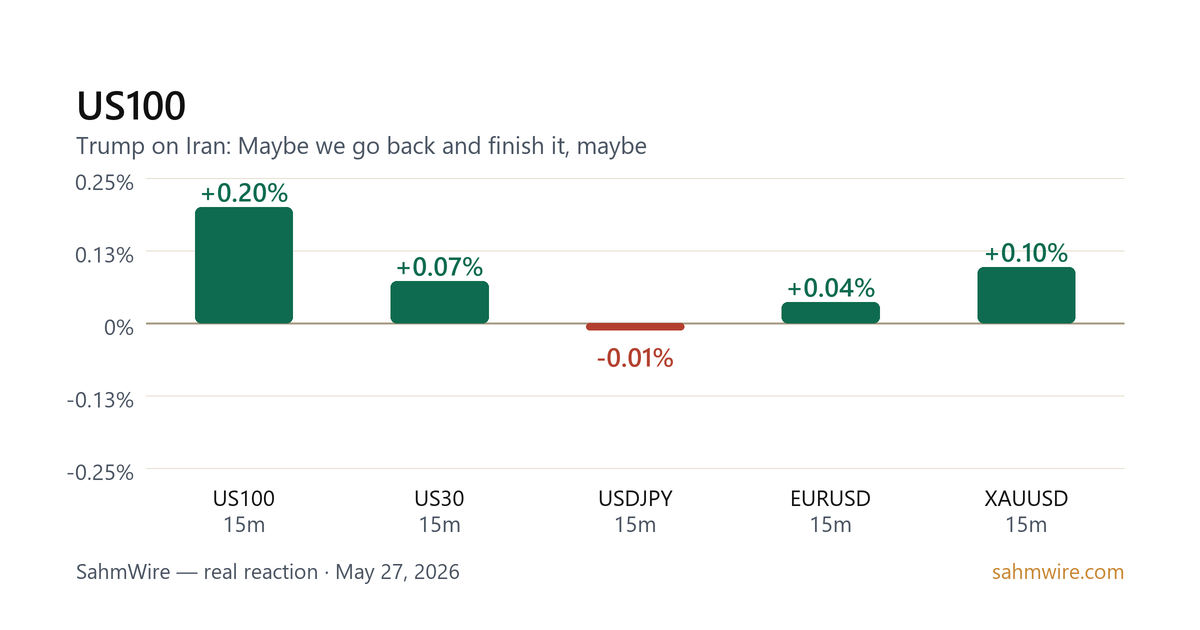Click the SahmWire real reaction footer text

coord(268,573)
